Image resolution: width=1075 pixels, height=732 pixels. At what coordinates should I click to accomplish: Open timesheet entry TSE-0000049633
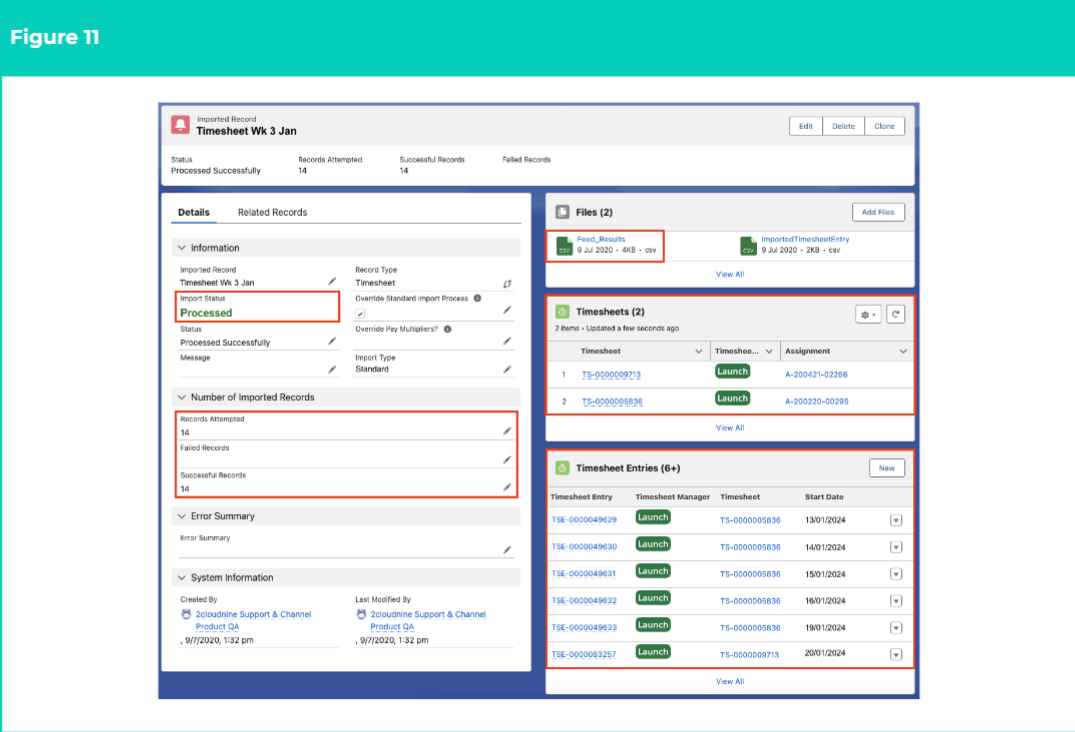pyautogui.click(x=584, y=628)
